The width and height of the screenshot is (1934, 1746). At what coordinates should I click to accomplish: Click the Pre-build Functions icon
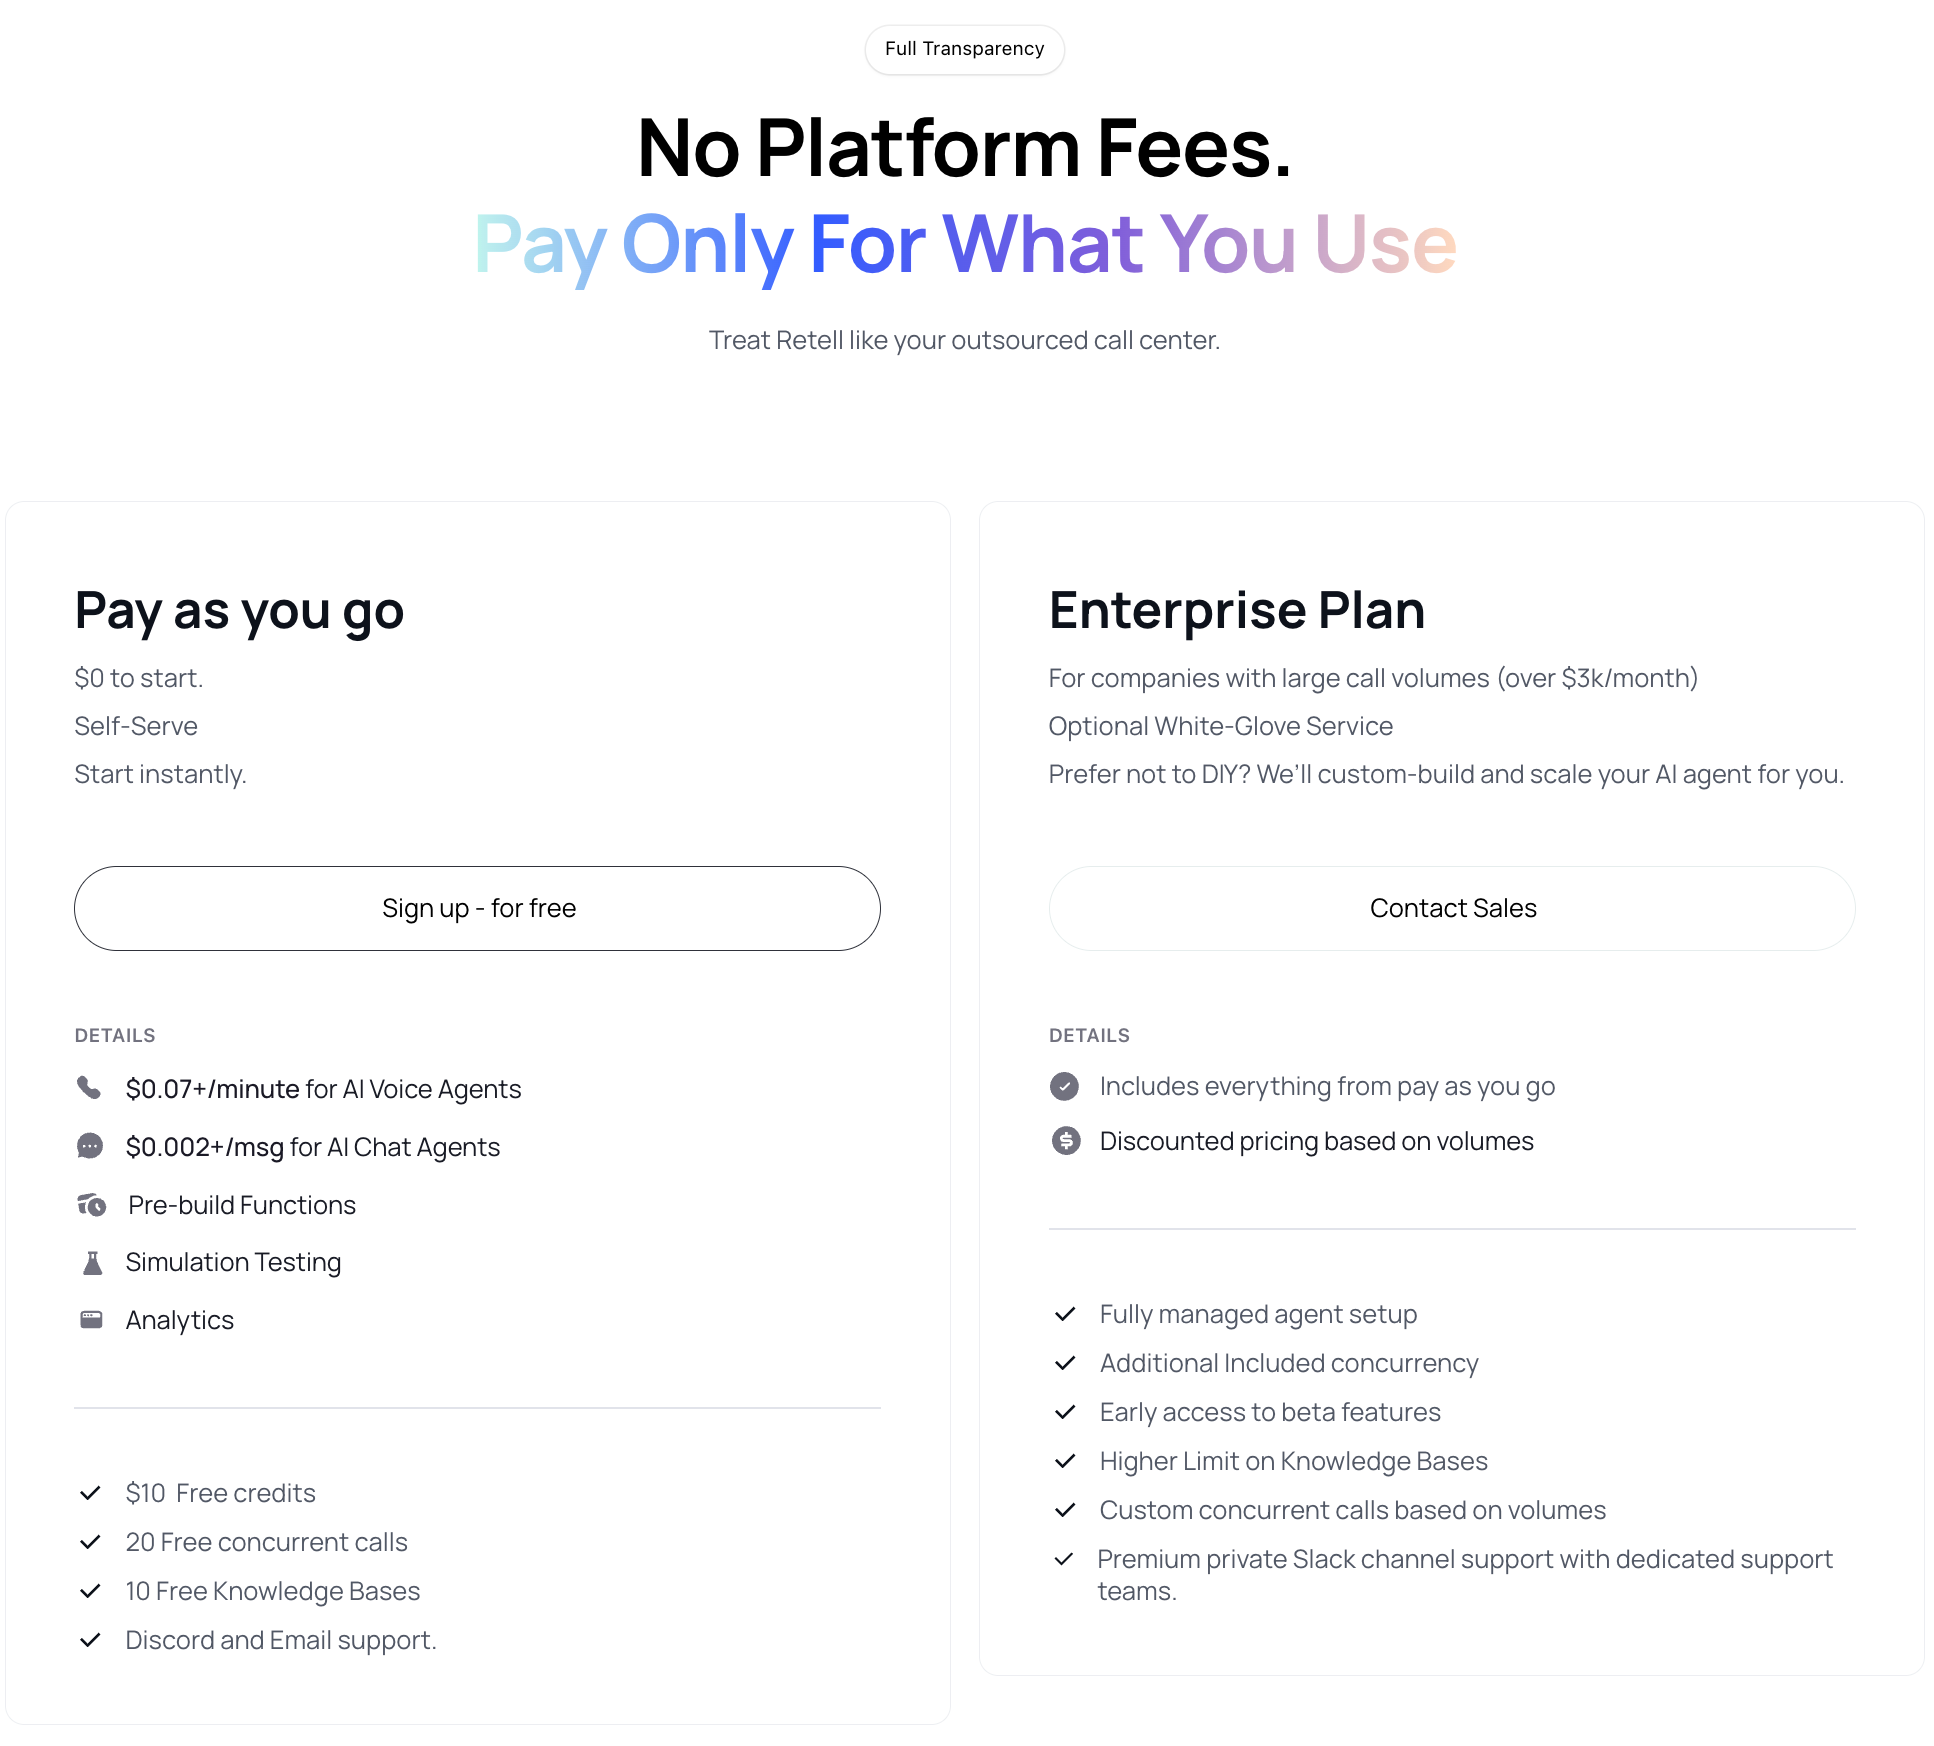90,1205
